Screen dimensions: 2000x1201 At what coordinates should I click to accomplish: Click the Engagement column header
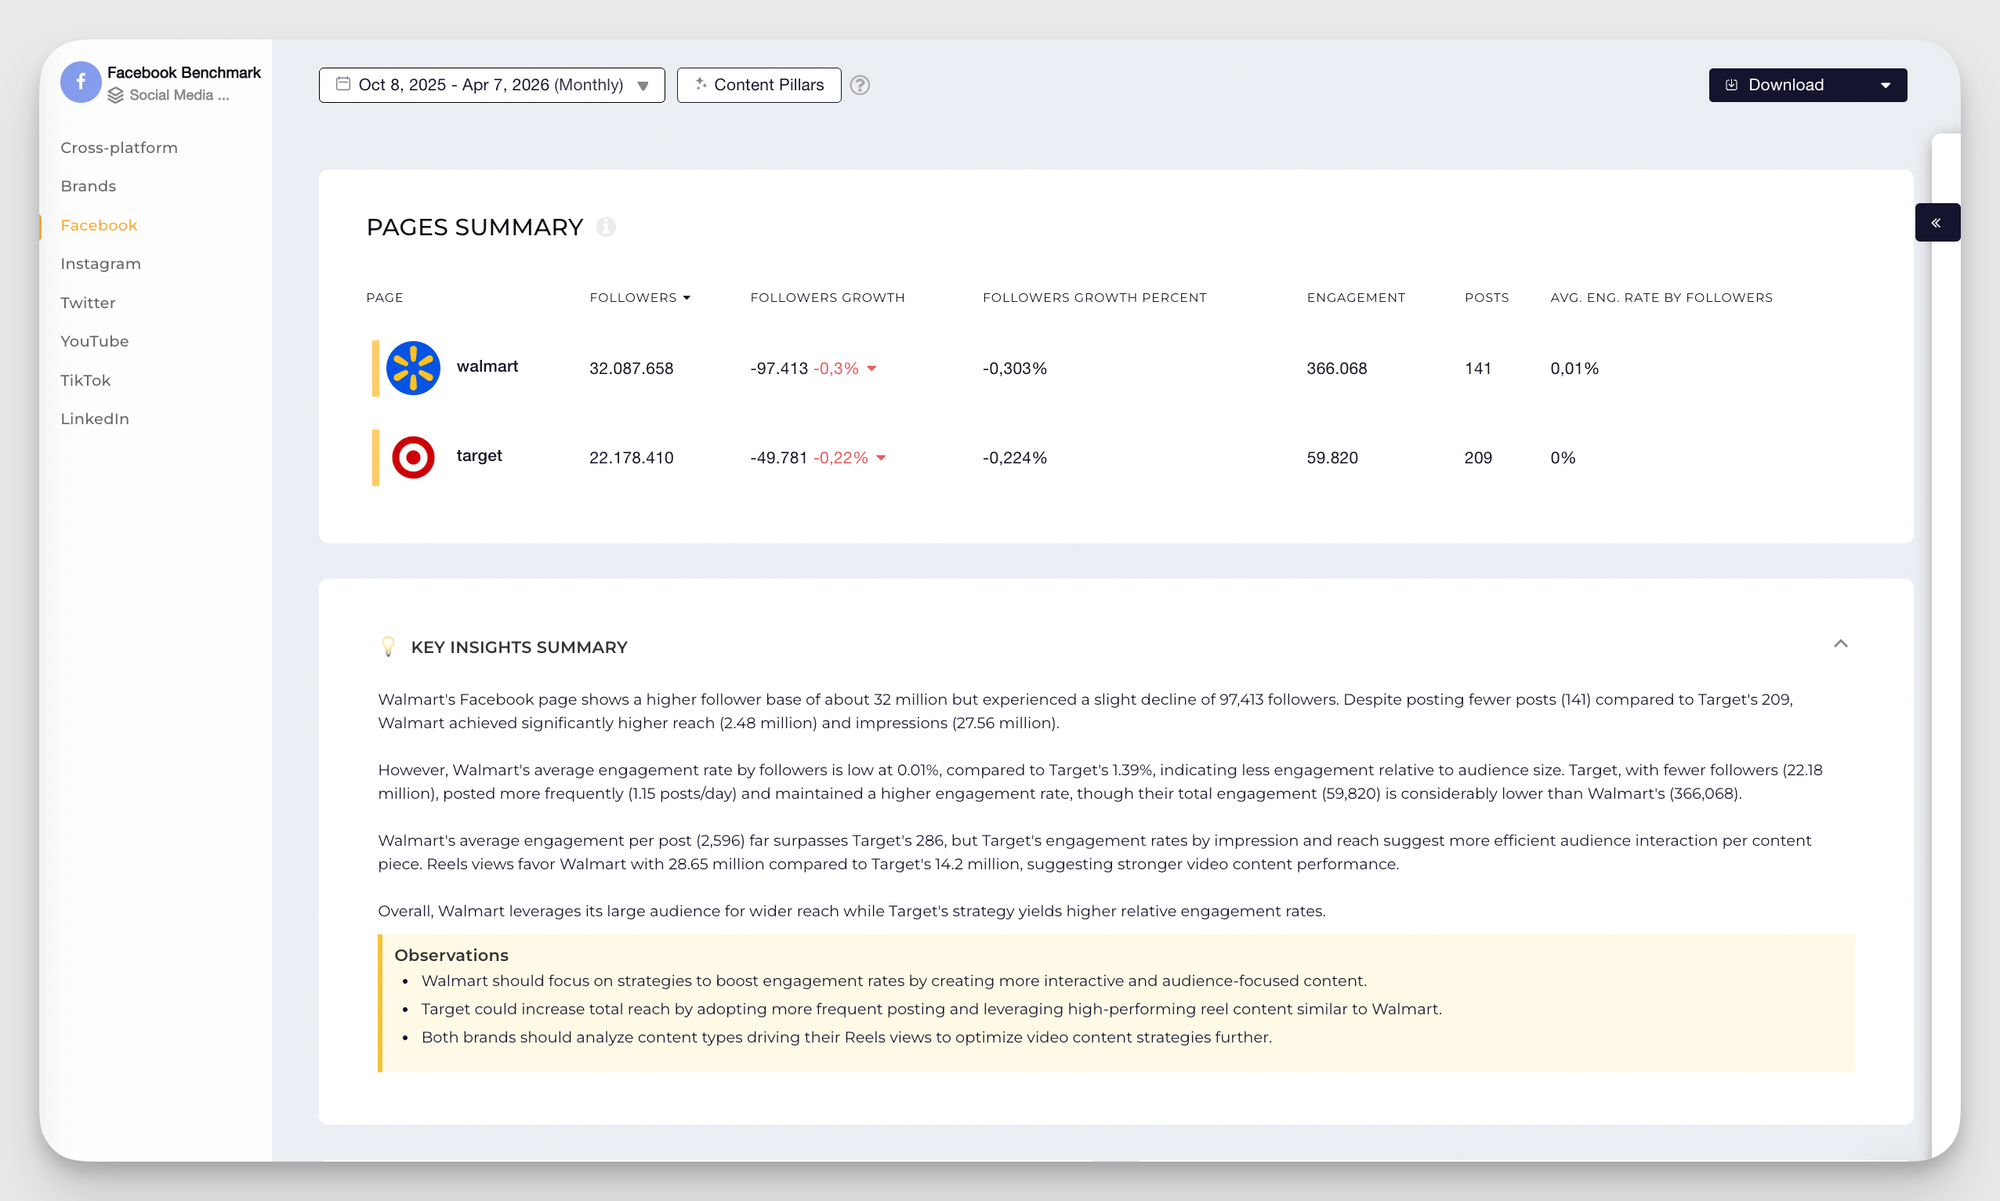(1355, 297)
